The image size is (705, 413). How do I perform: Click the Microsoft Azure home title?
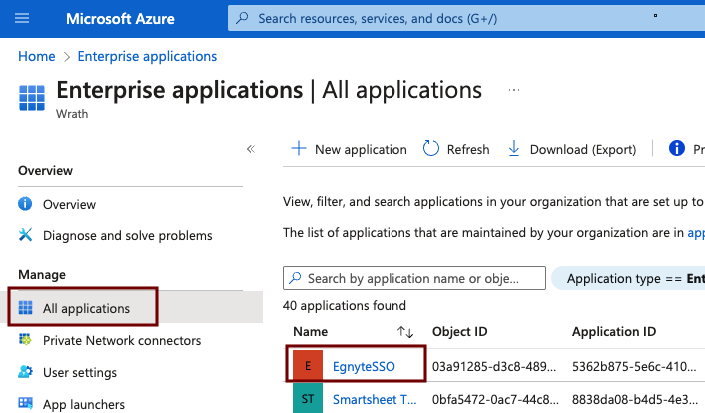[120, 19]
